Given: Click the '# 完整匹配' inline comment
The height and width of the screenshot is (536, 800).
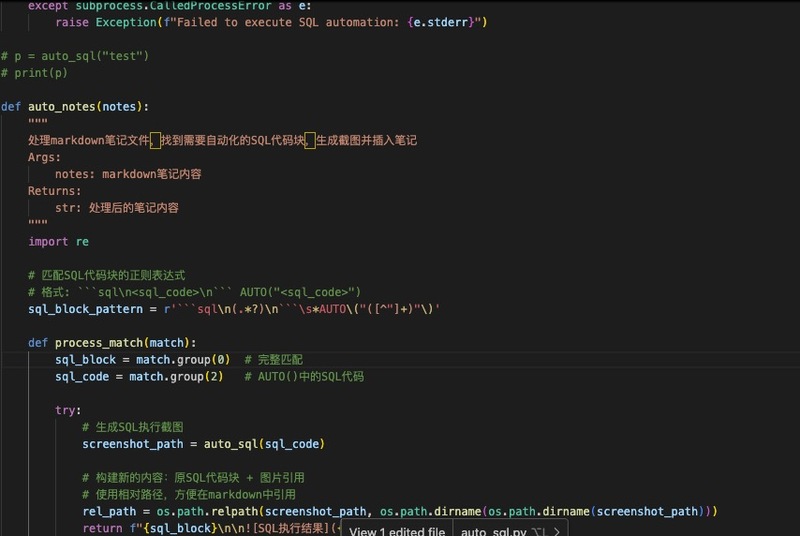Looking at the screenshot, I should click(273, 360).
